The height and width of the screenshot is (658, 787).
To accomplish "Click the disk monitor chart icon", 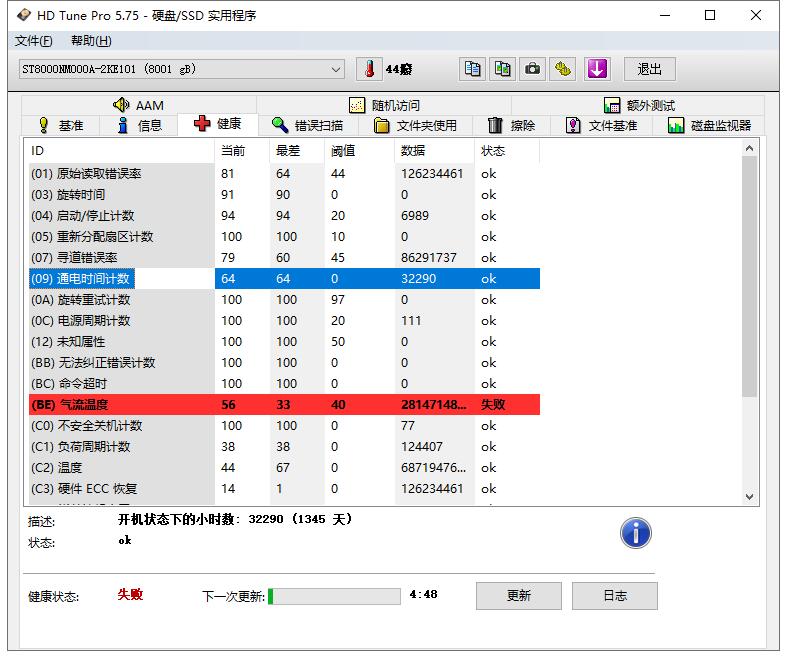I will click(x=676, y=125).
